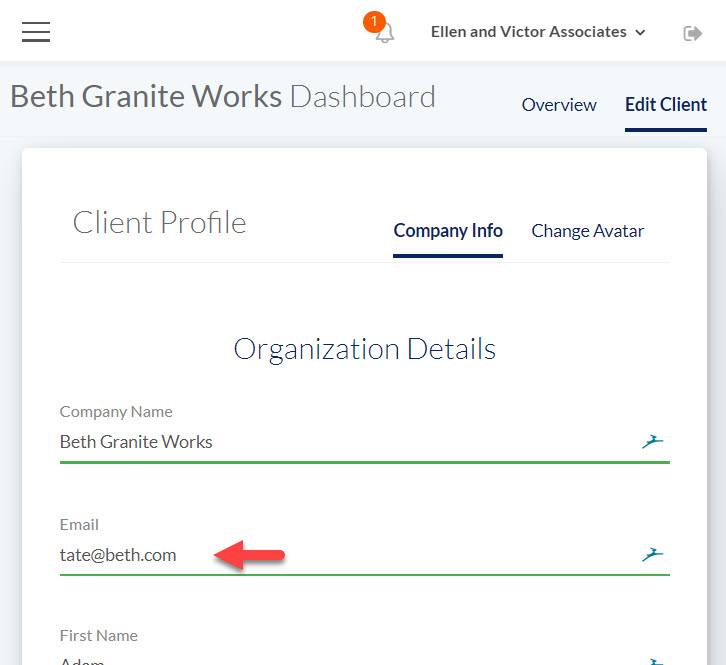Viewport: 726px width, 665px height.
Task: Click the Organization Details heading
Action: [x=364, y=349]
